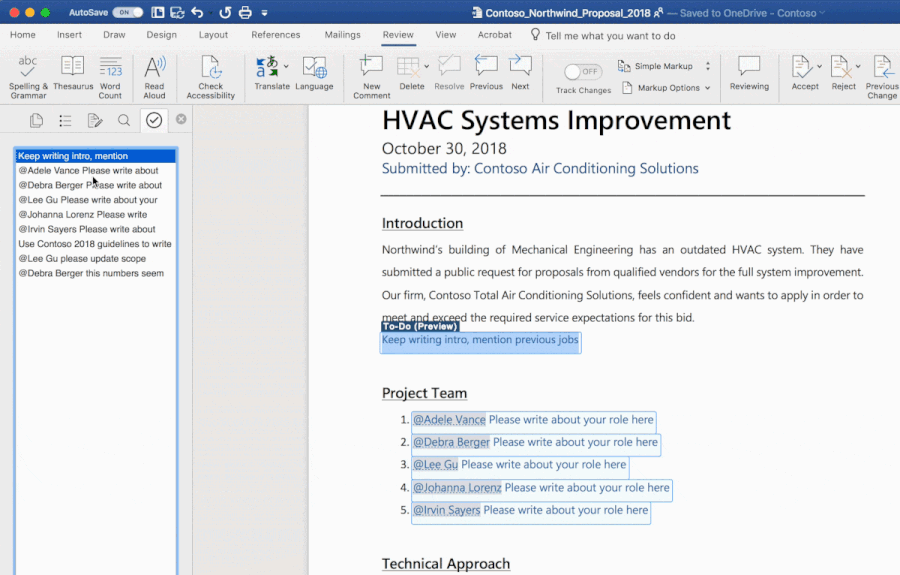This screenshot has height=575, width=900.
Task: Click the @Johanna Lorenz mention in document
Action: [x=457, y=488]
